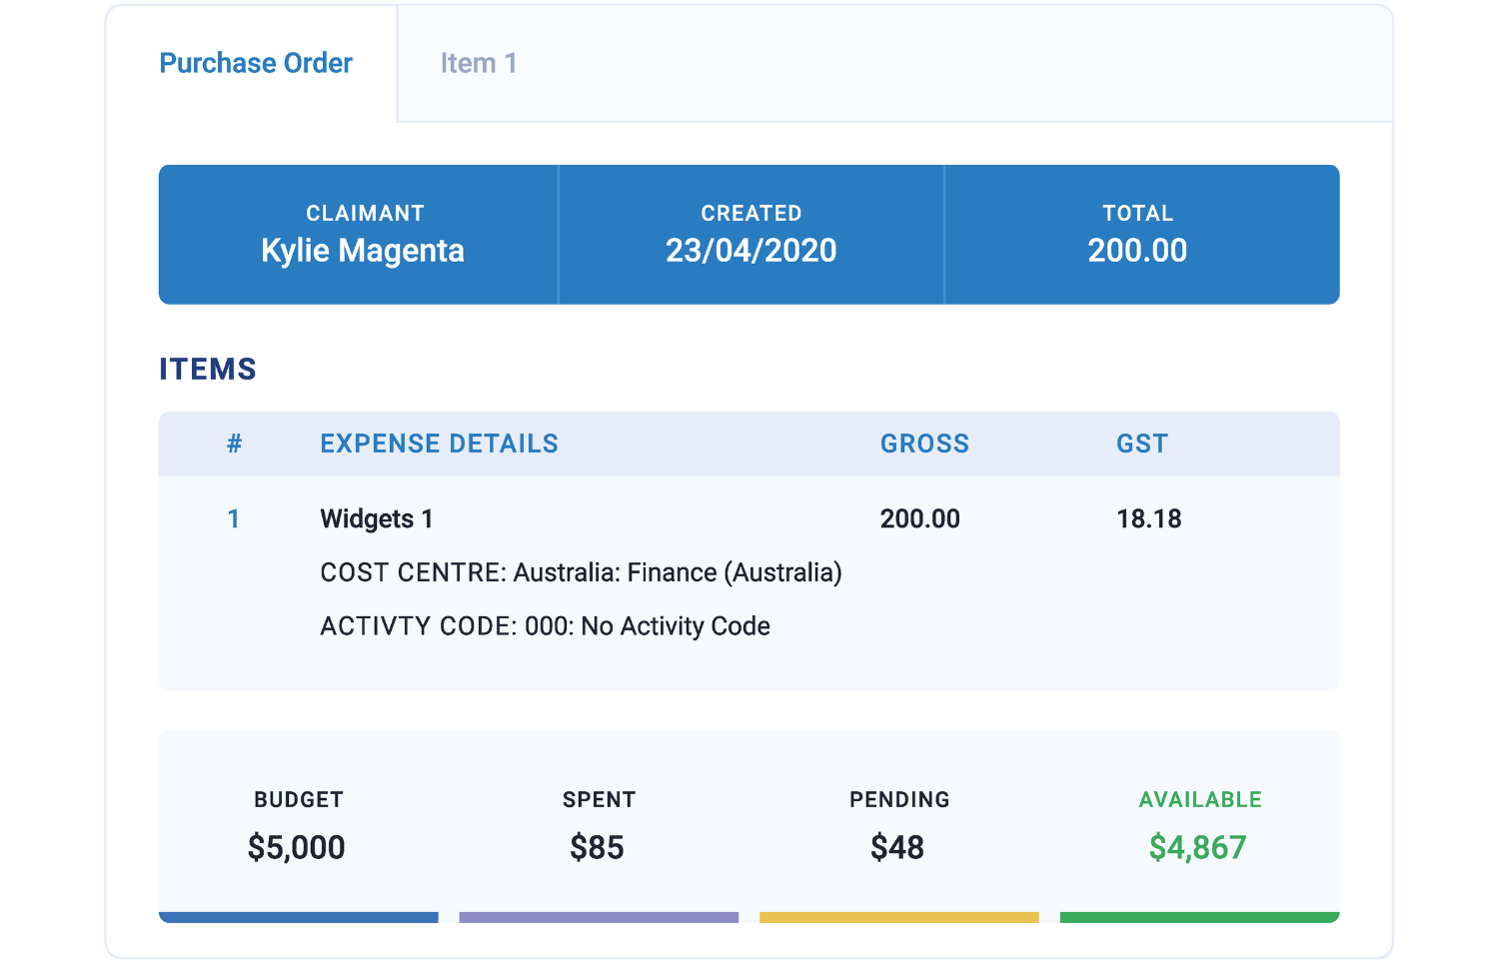Click the purple Spent bar
Viewport: 1499px width, 963px height.
tap(599, 917)
